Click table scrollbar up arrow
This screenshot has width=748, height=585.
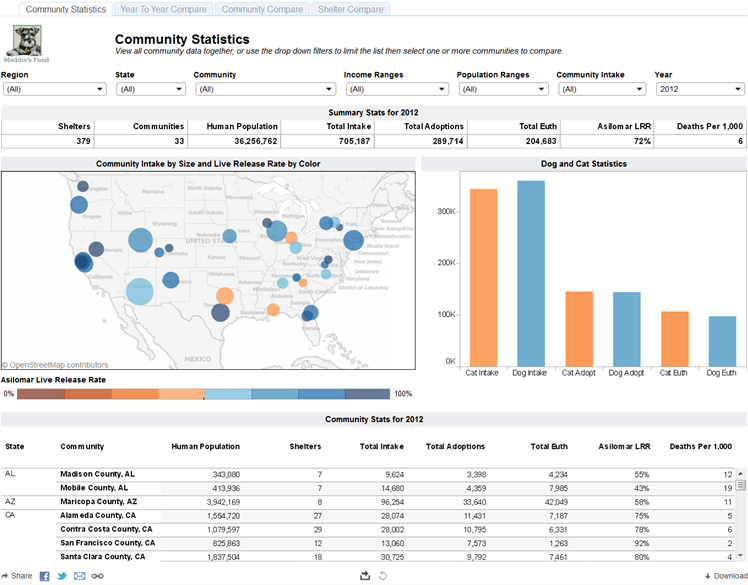click(x=740, y=474)
